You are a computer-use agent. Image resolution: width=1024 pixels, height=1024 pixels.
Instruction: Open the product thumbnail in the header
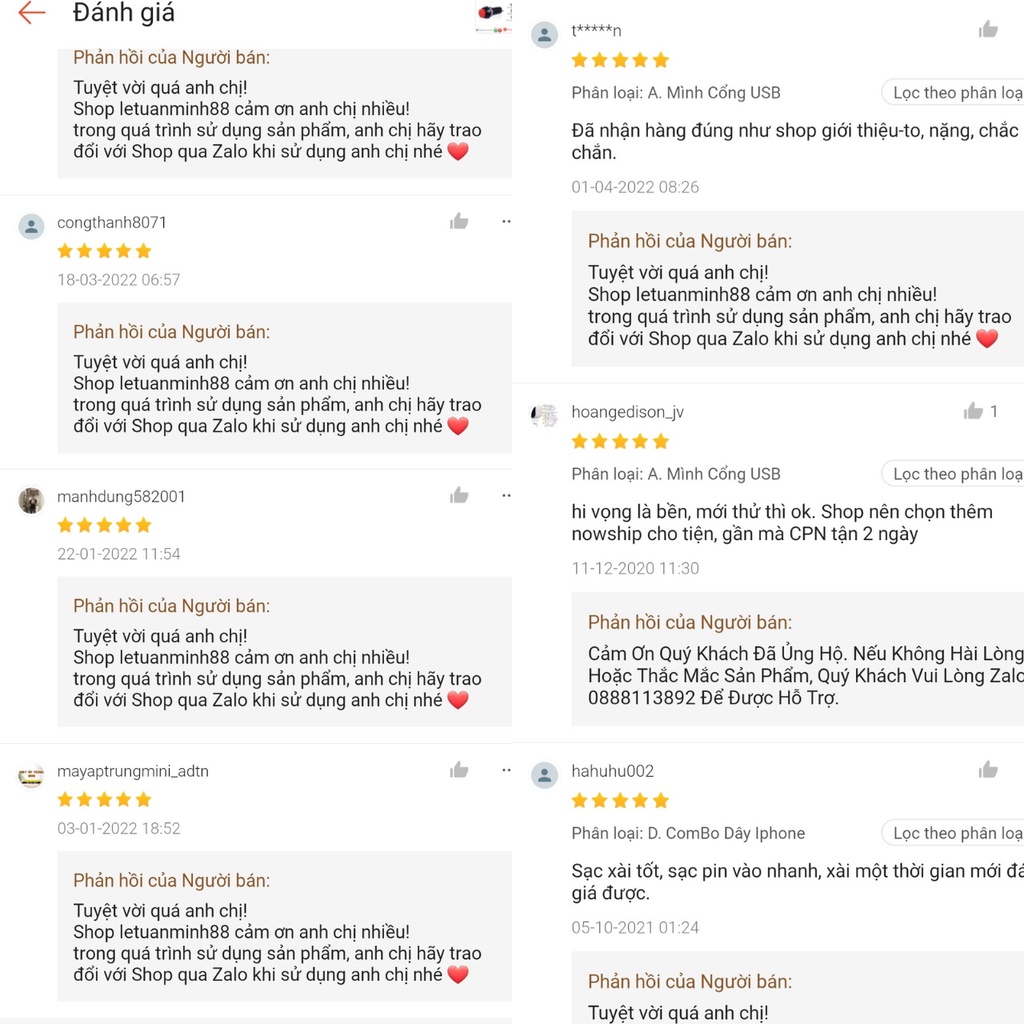click(x=490, y=15)
